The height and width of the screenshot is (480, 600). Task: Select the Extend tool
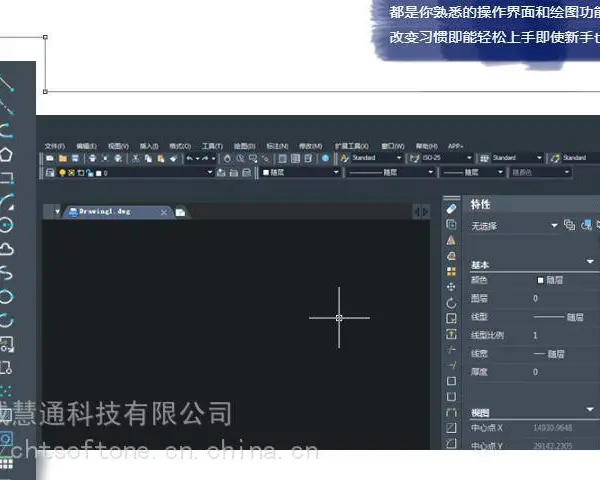[x=452, y=365]
